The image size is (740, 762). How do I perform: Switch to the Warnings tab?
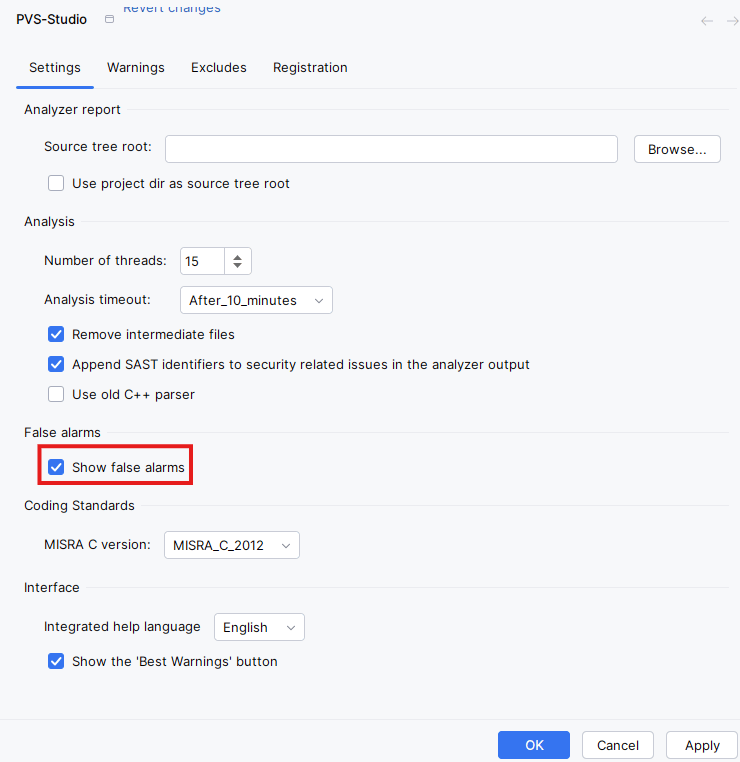tap(136, 68)
